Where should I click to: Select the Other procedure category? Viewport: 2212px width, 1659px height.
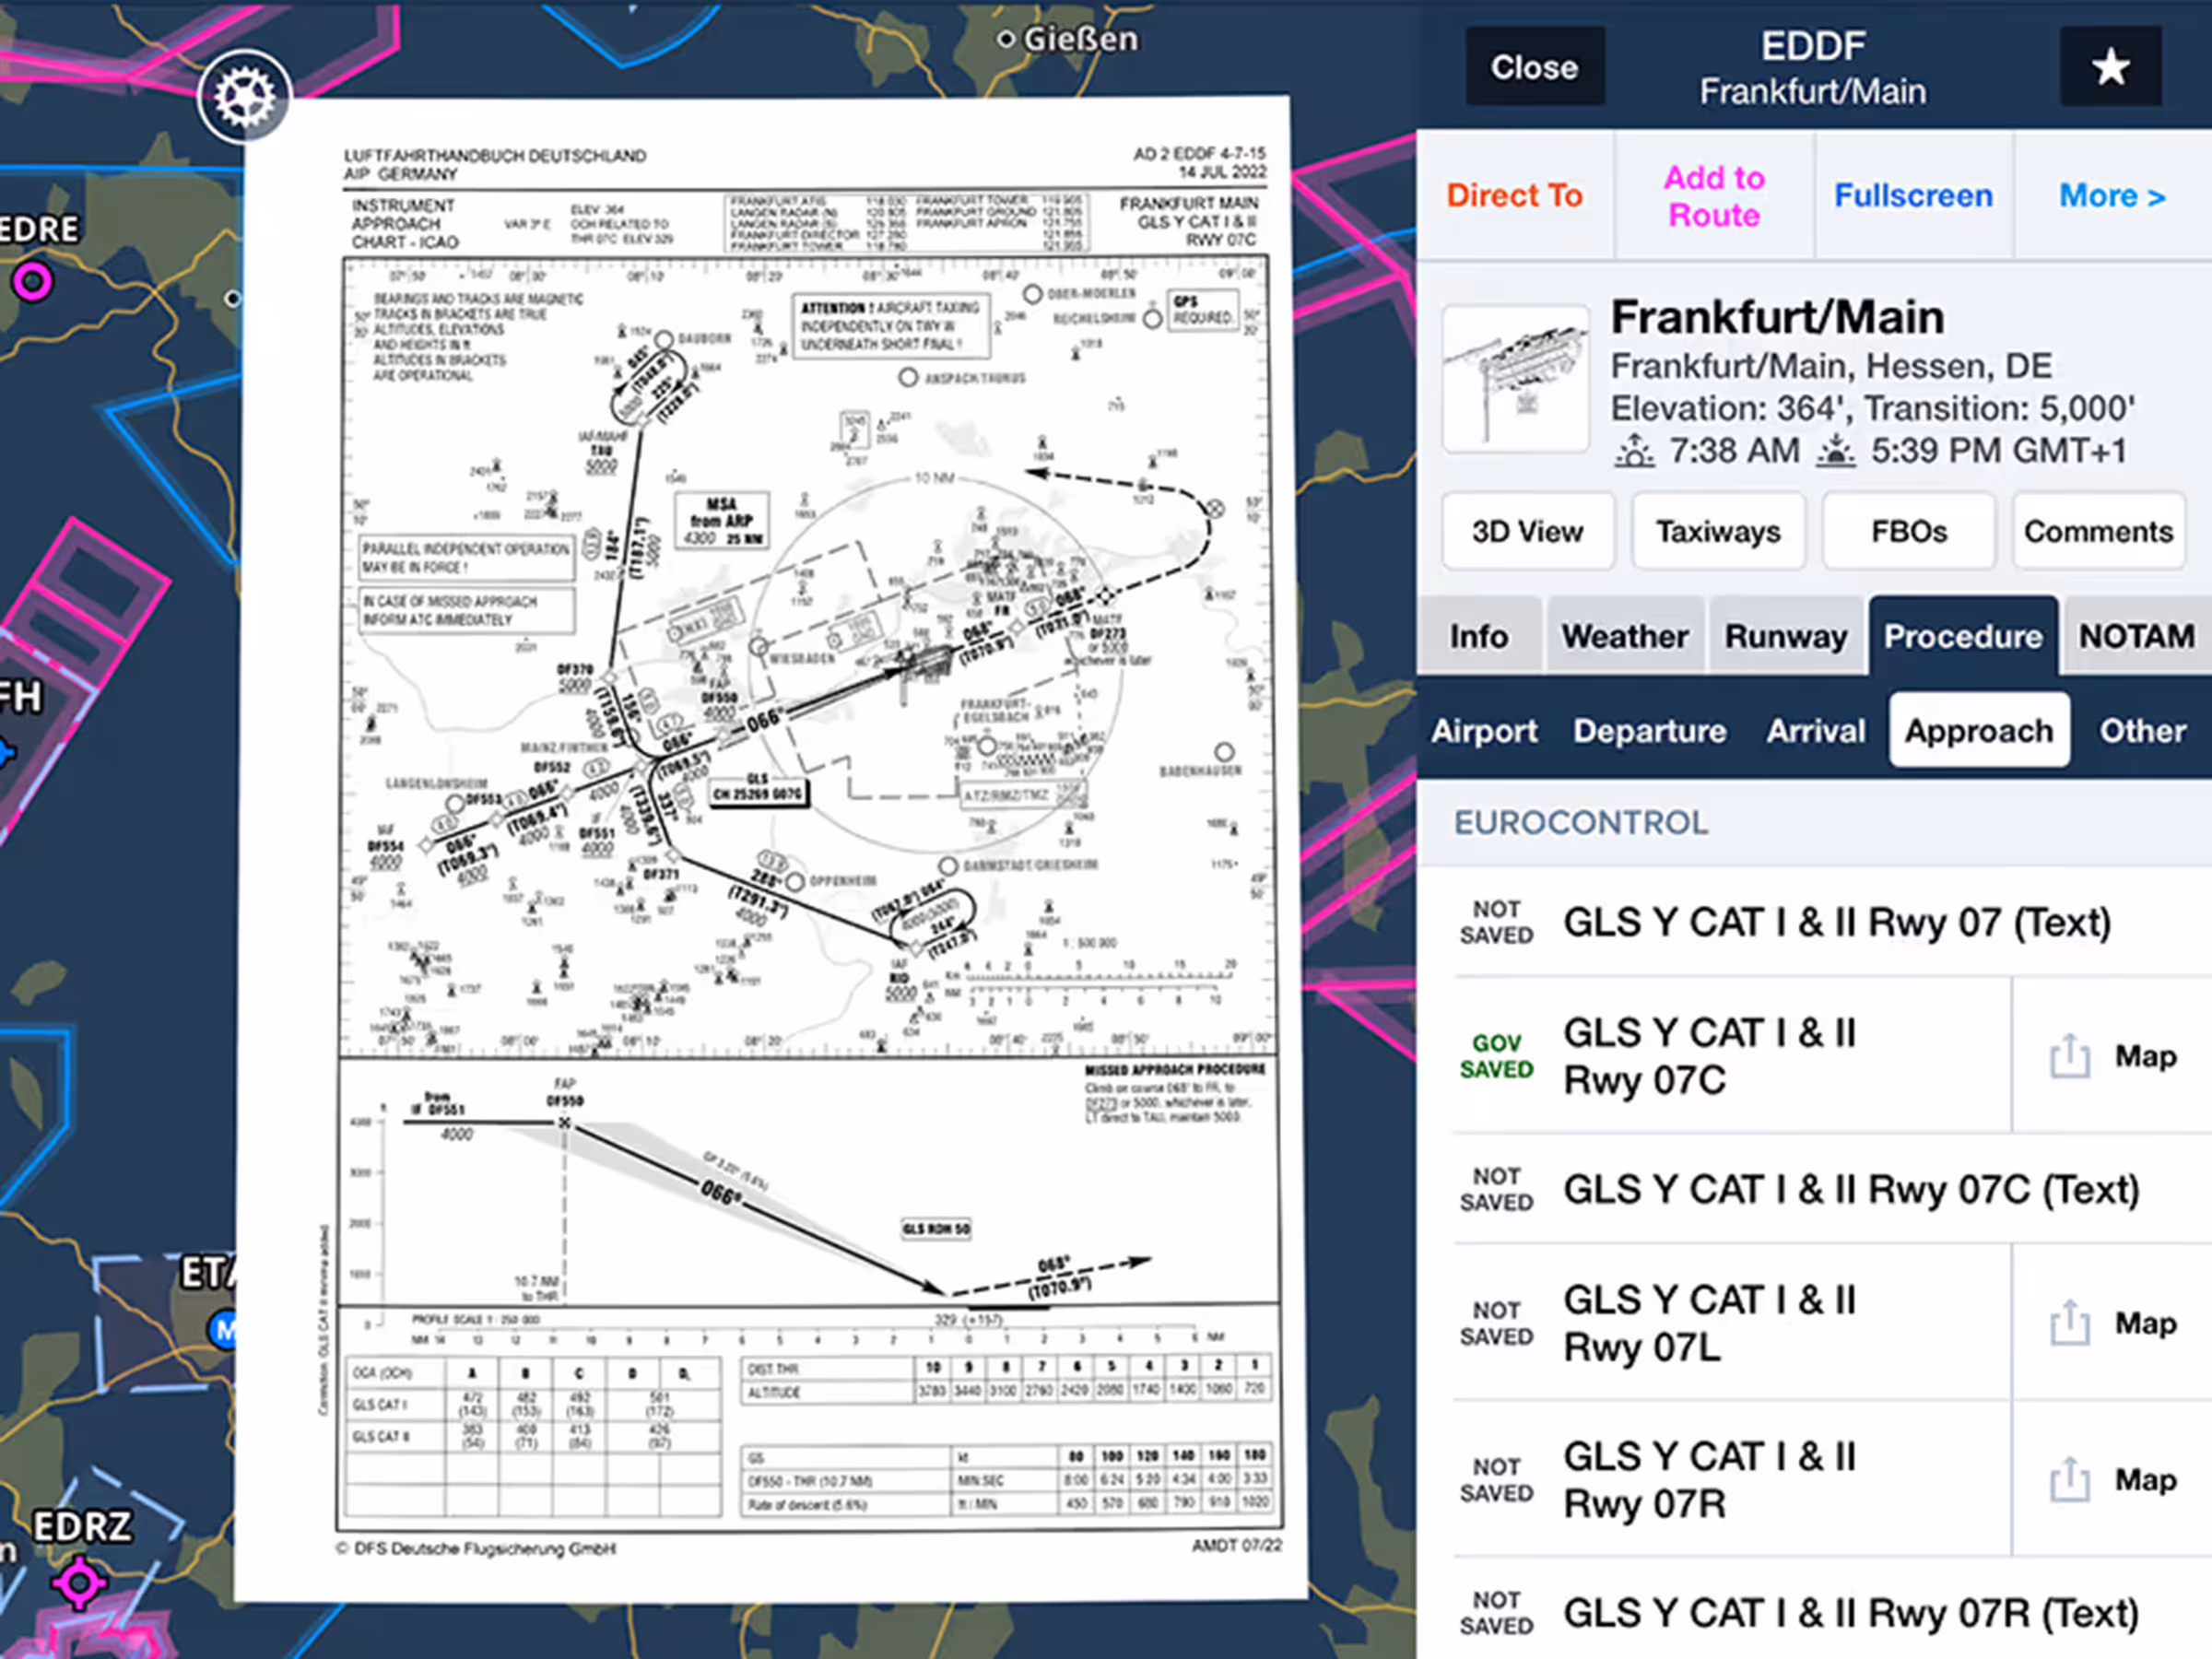click(2142, 731)
